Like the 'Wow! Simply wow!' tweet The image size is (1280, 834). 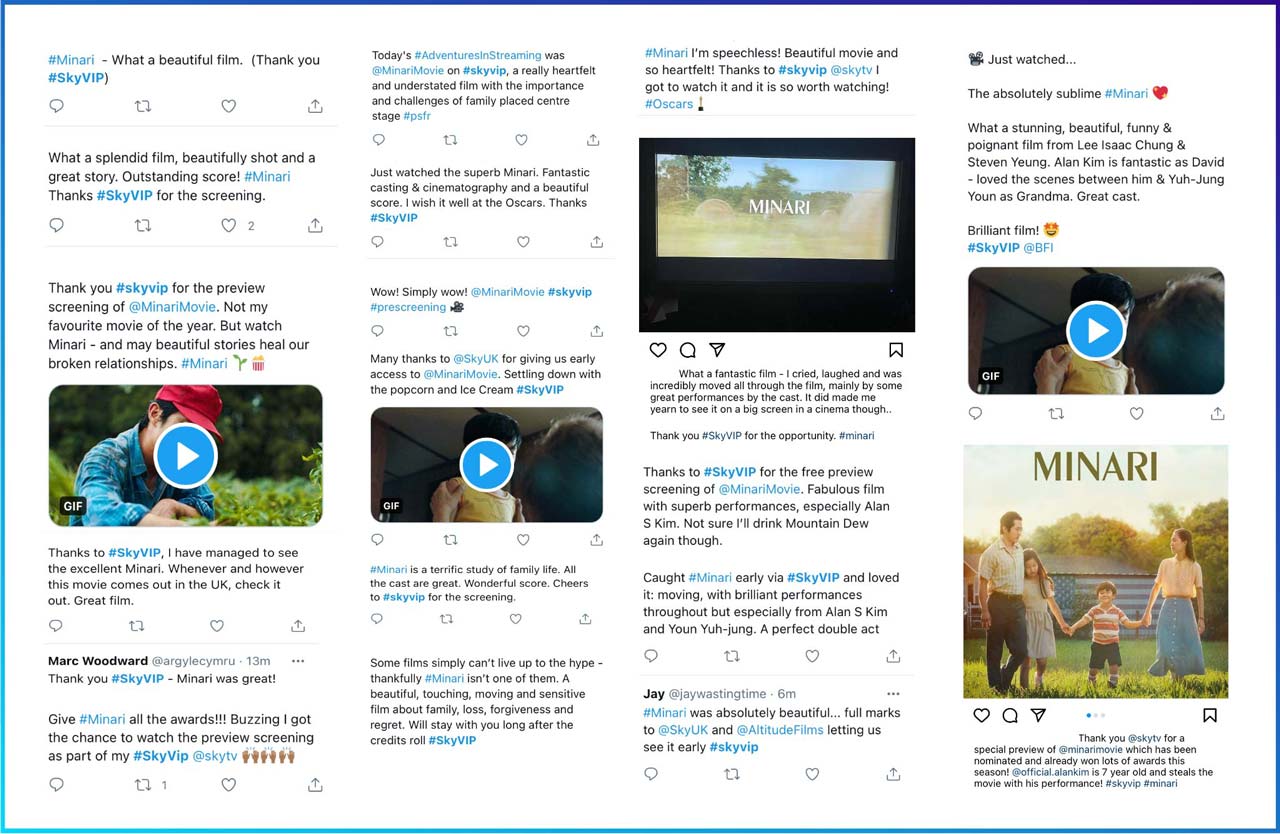(x=523, y=331)
